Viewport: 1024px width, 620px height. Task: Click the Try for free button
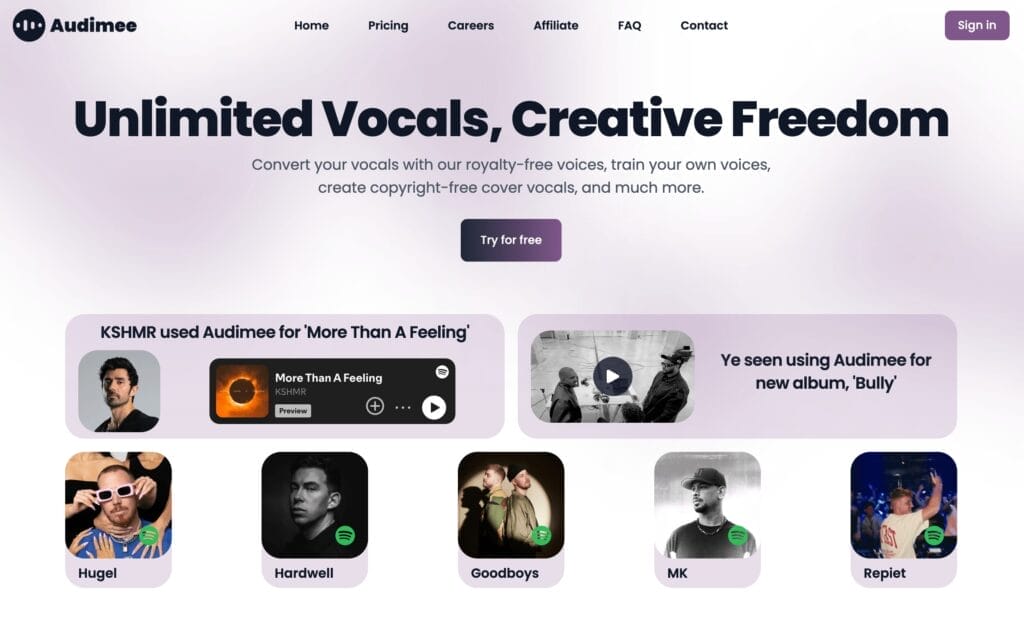click(x=511, y=240)
